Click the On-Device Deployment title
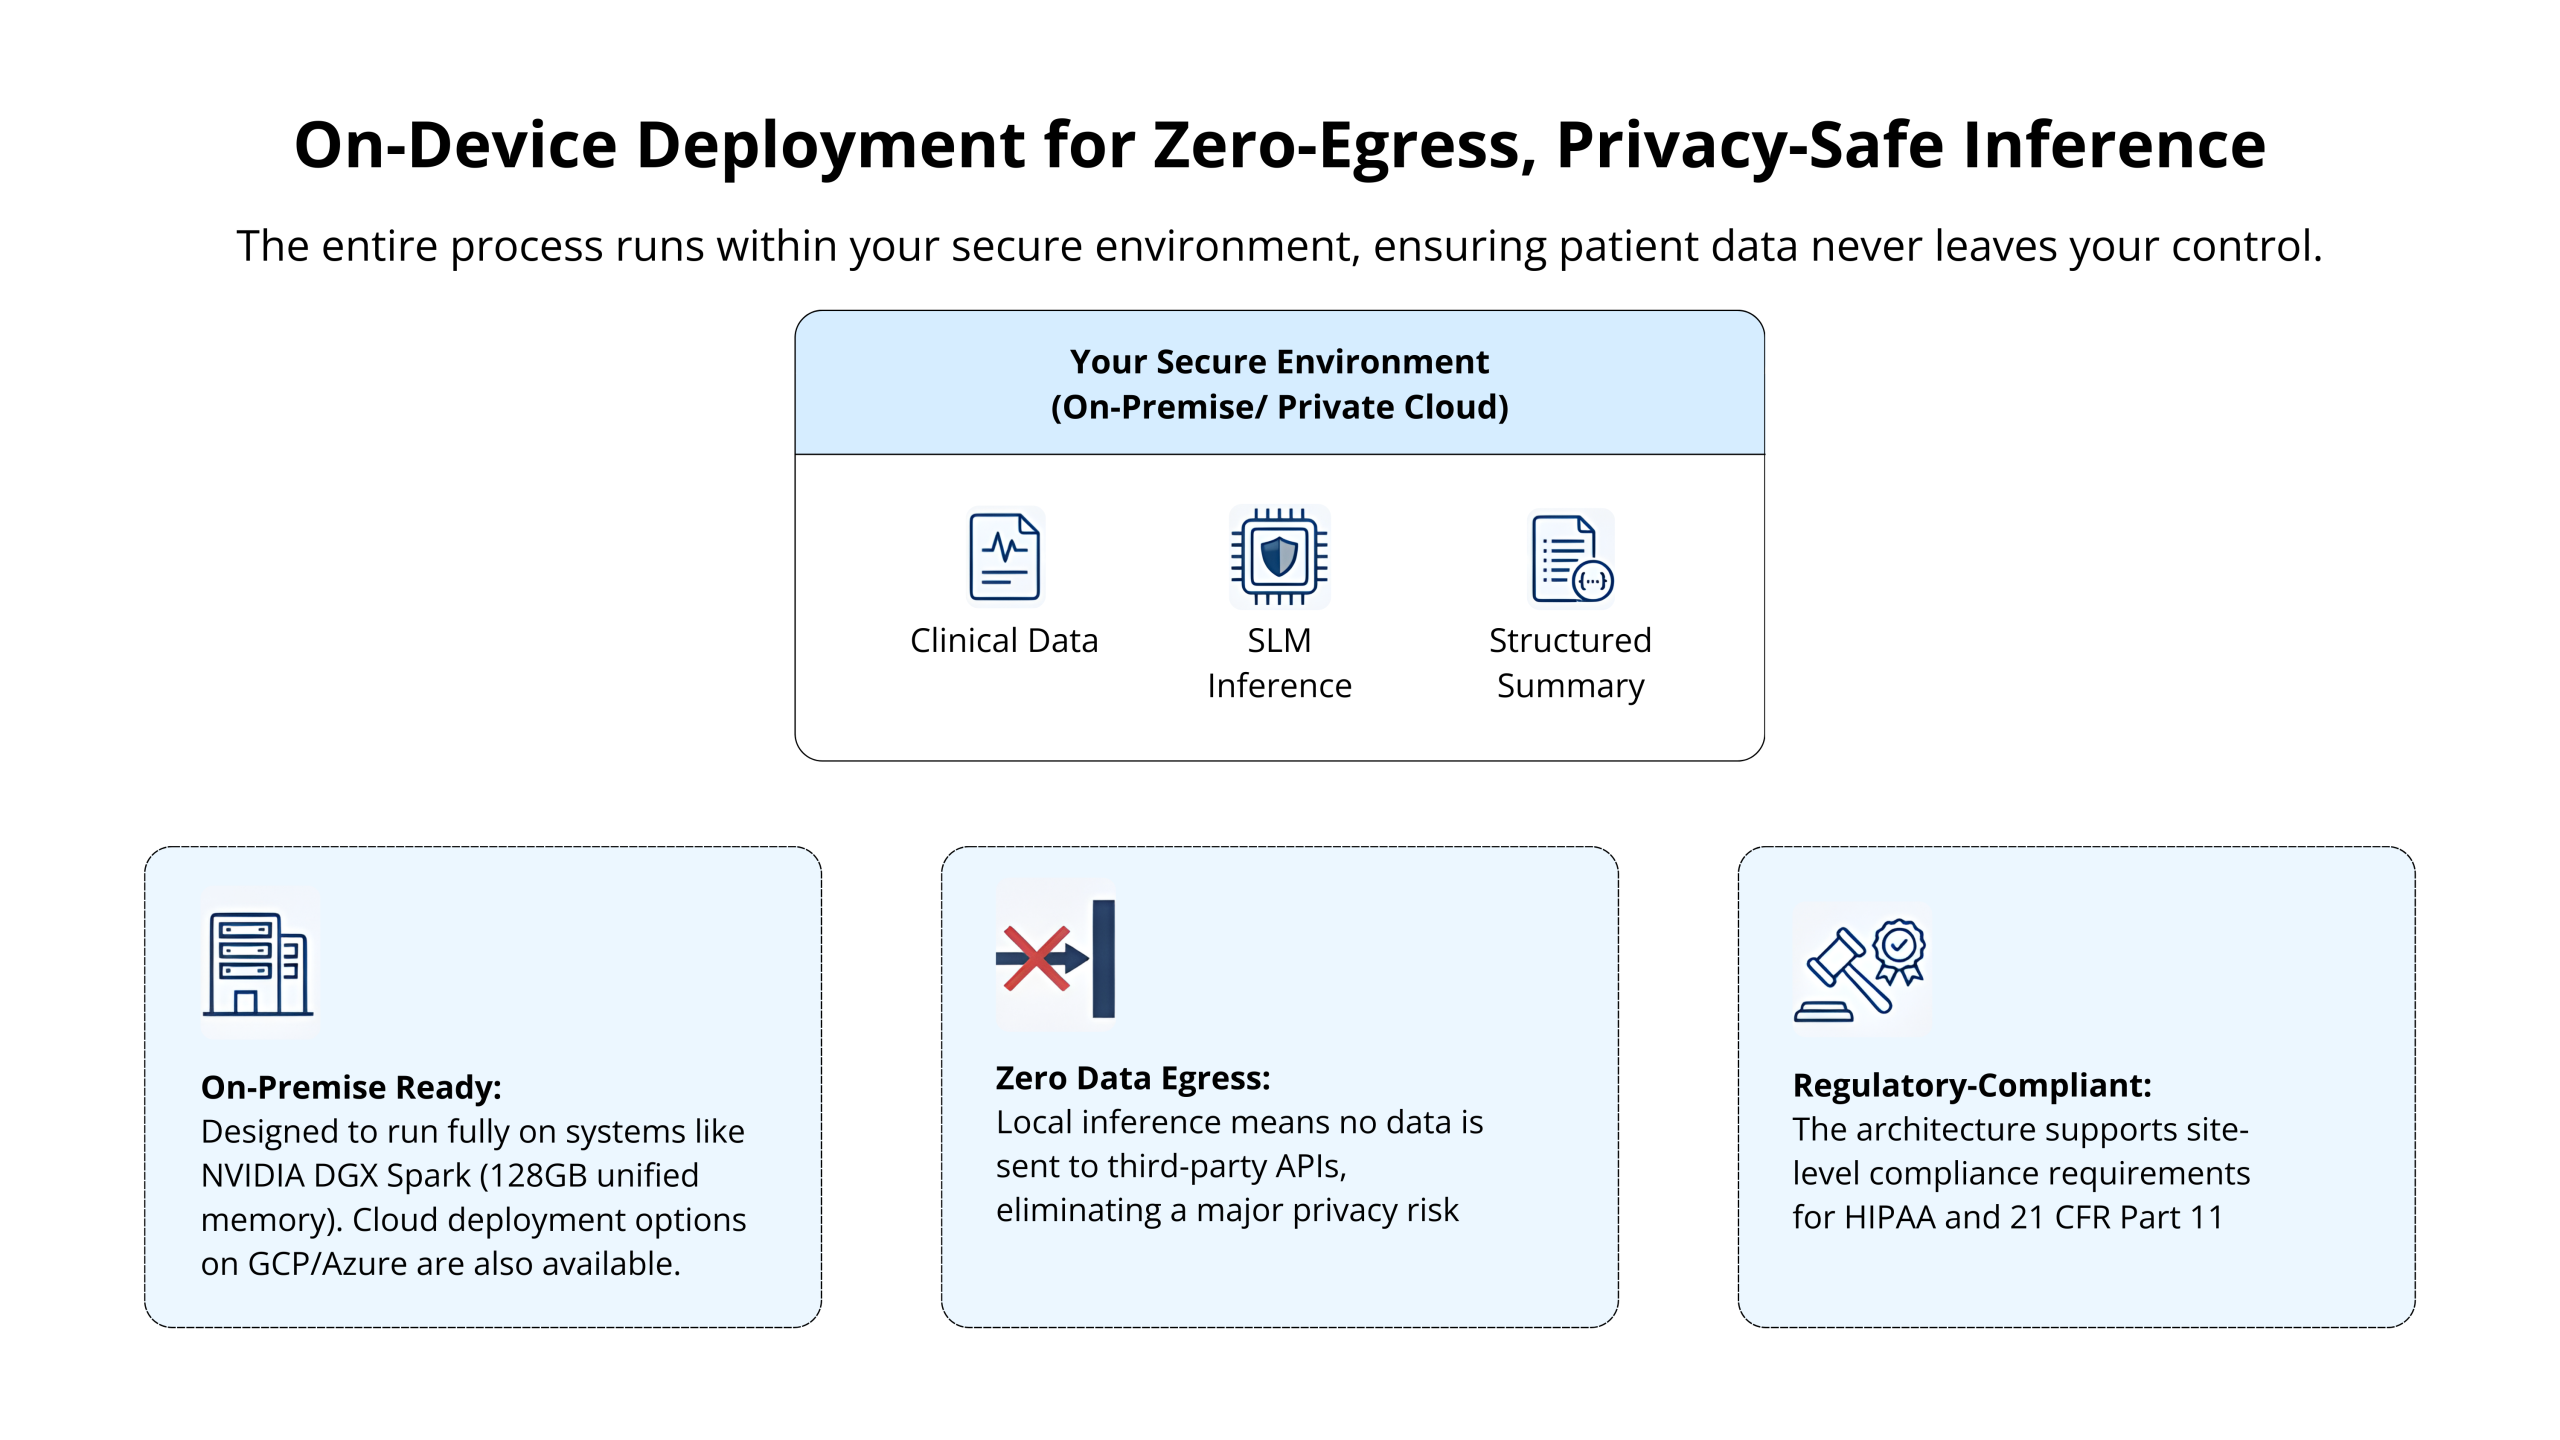Viewport: 2560px width, 1440px height. (1280, 145)
